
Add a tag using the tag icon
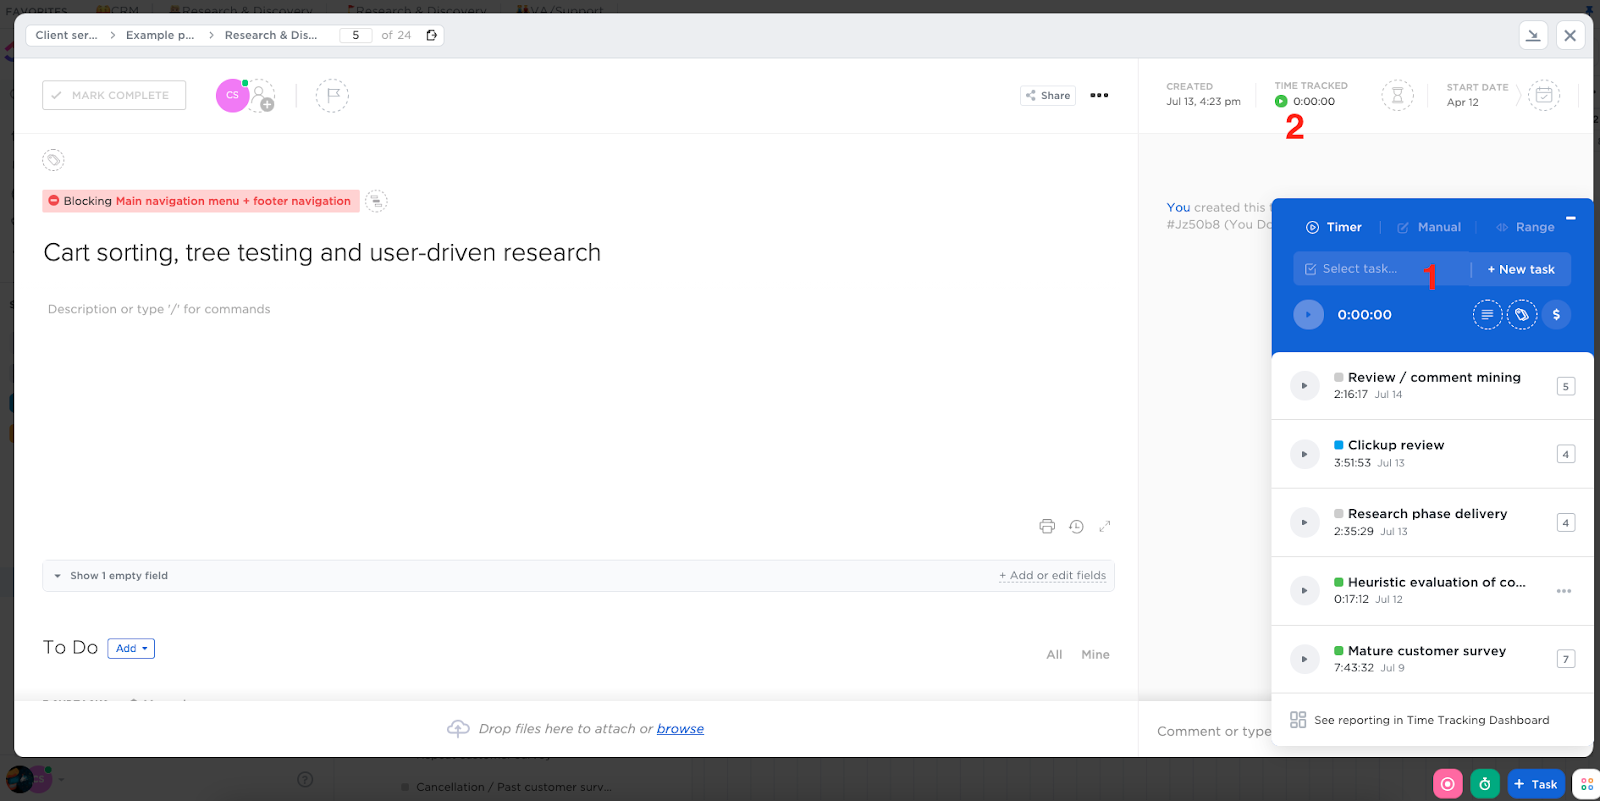pyautogui.click(x=53, y=160)
